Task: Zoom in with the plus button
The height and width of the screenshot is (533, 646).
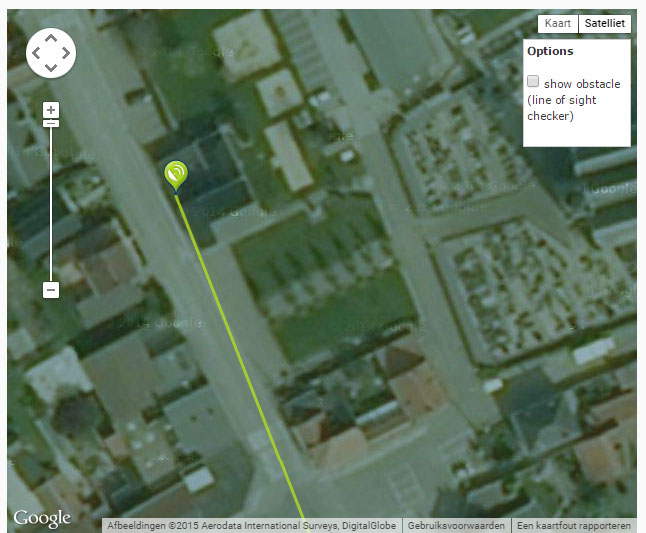Action: [51, 110]
